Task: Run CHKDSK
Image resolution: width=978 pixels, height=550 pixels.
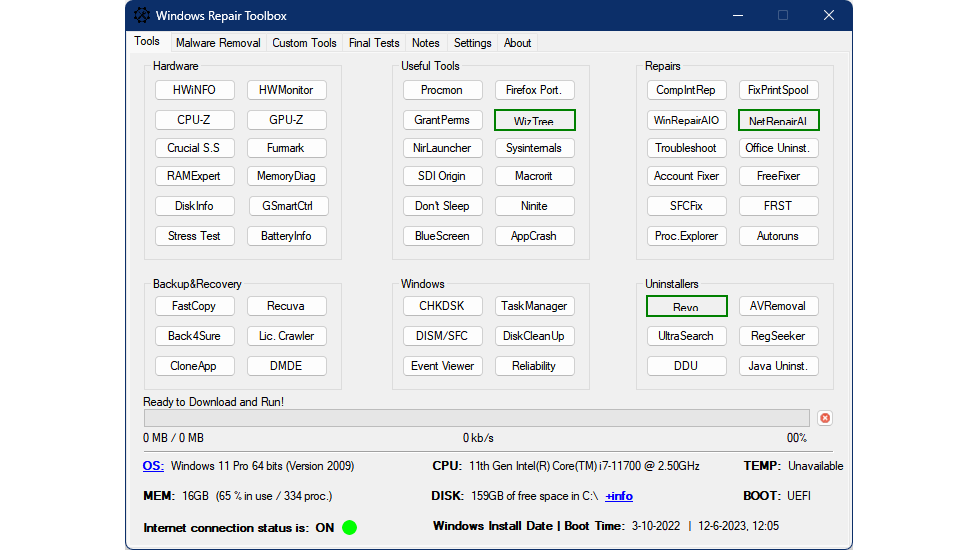Action: tap(442, 306)
